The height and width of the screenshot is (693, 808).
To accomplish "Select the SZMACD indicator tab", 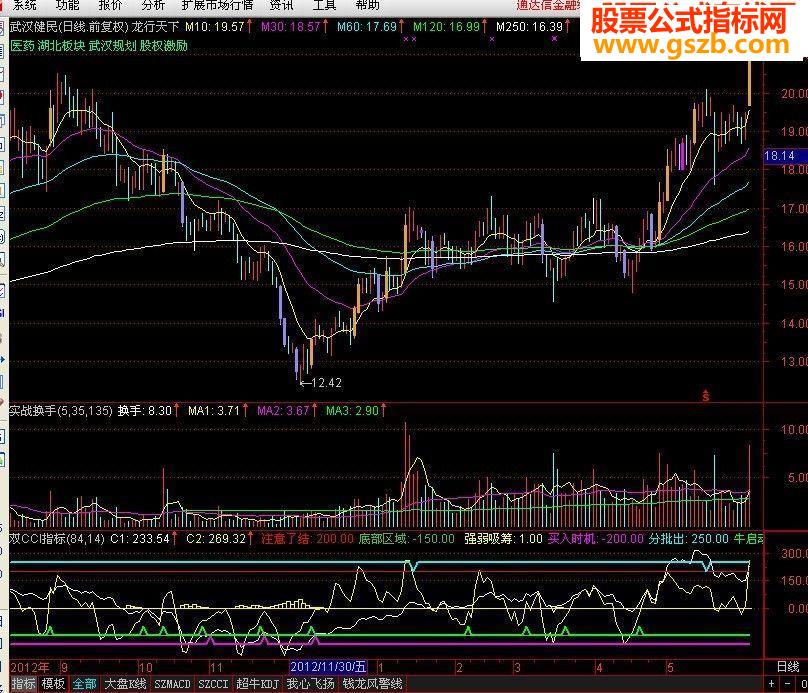I will (x=173, y=684).
